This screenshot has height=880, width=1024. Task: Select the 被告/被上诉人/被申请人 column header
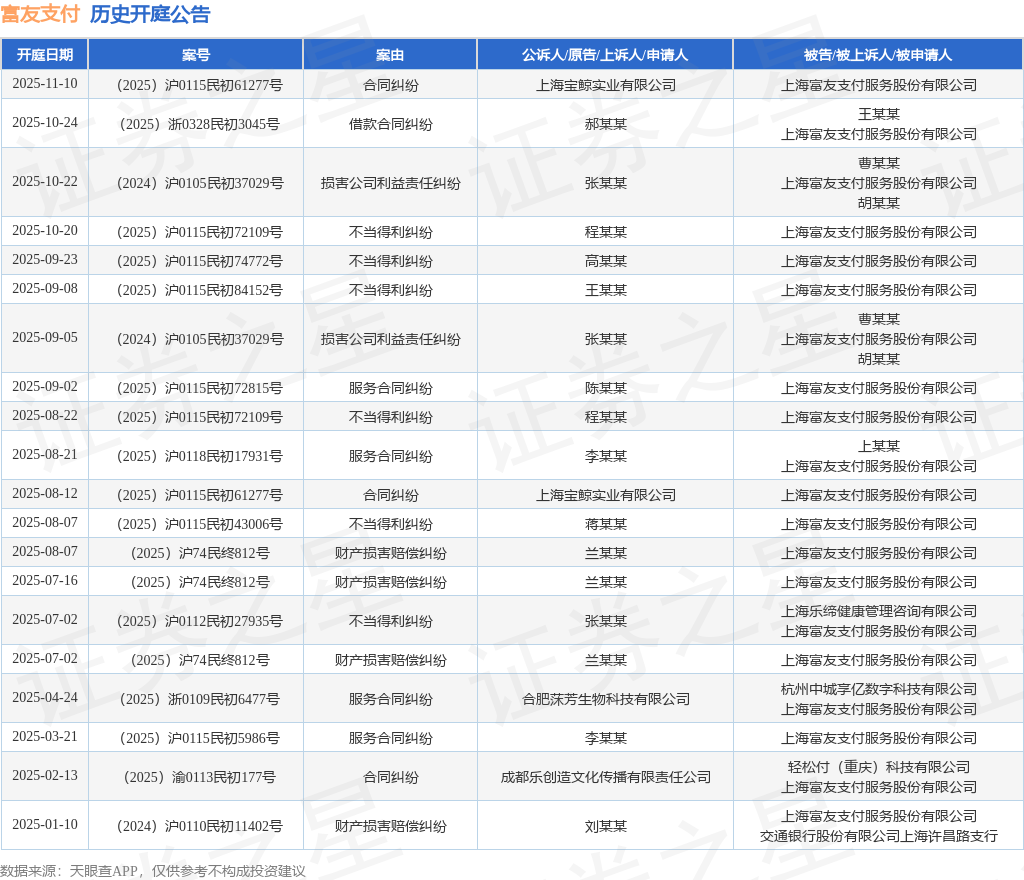pos(878,55)
